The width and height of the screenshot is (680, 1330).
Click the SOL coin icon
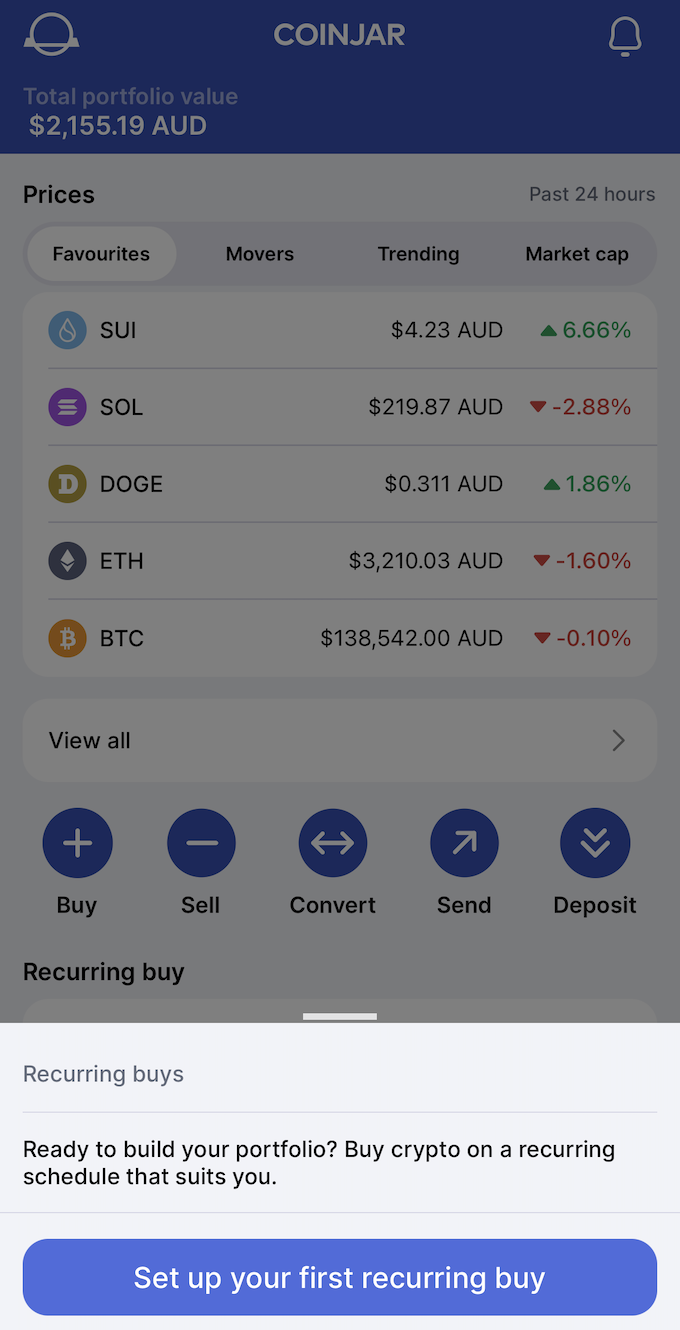[x=66, y=406]
